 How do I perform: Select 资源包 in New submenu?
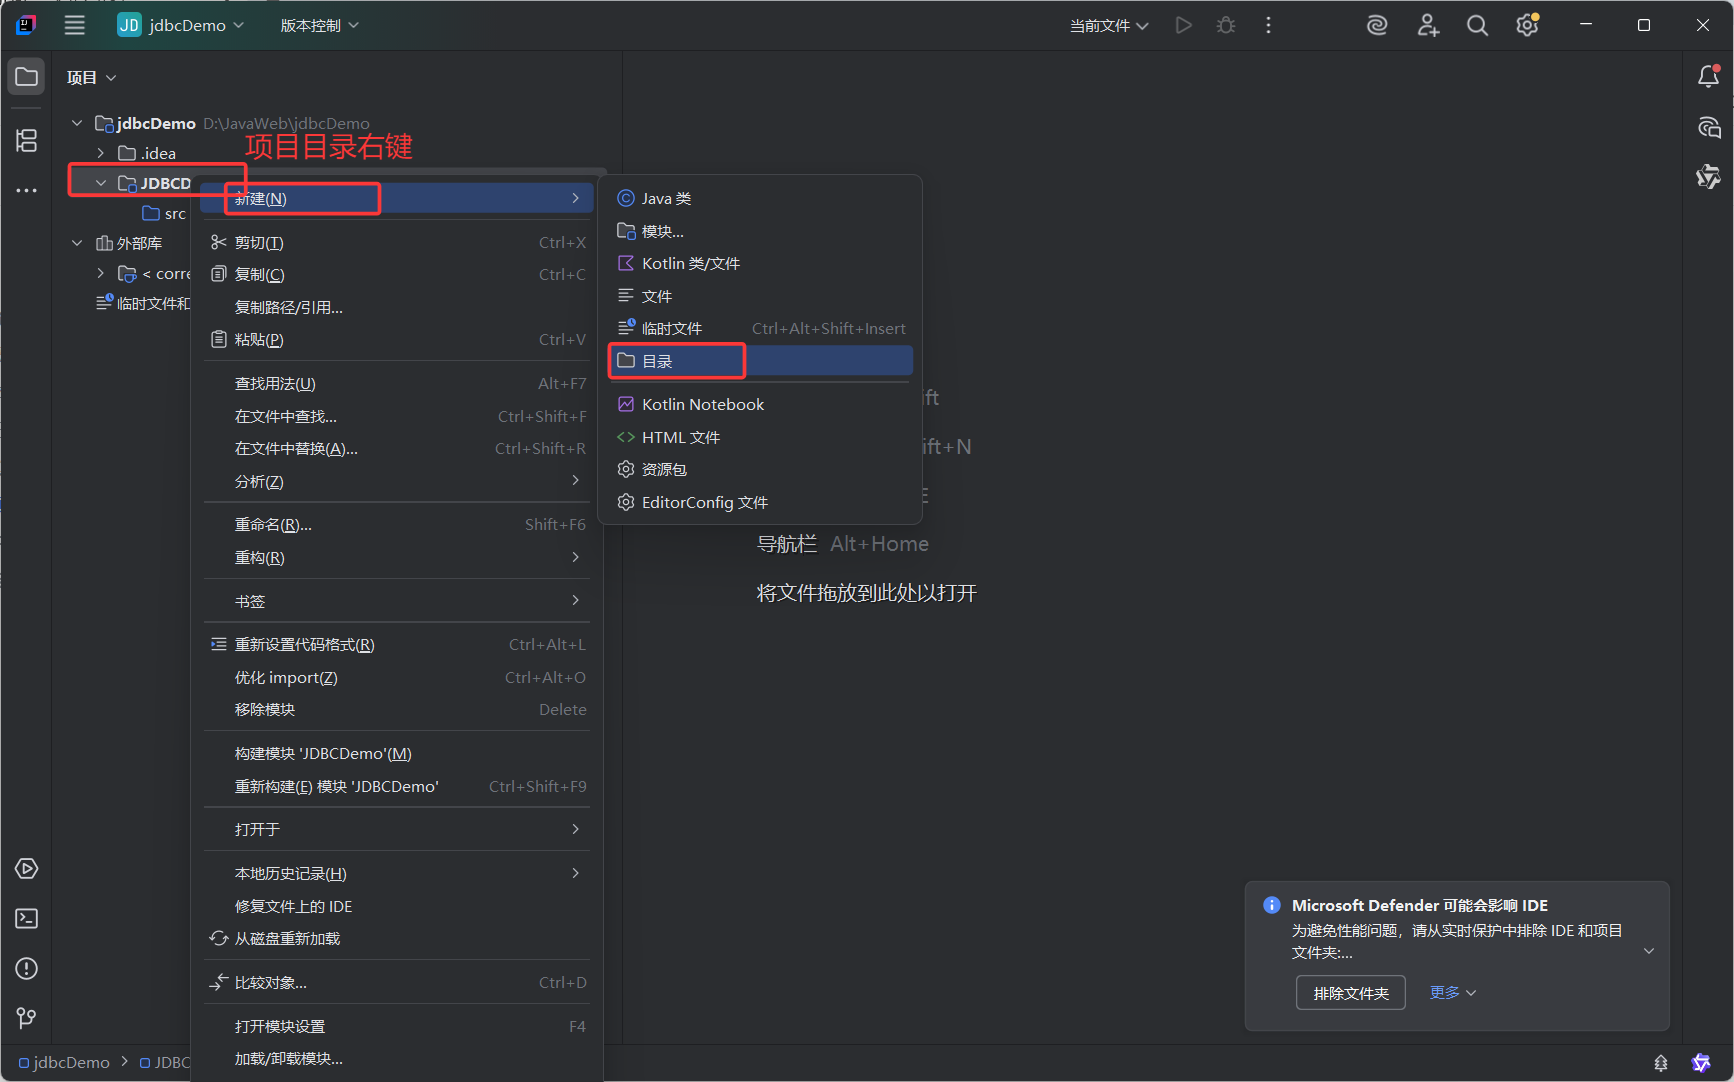click(760, 469)
